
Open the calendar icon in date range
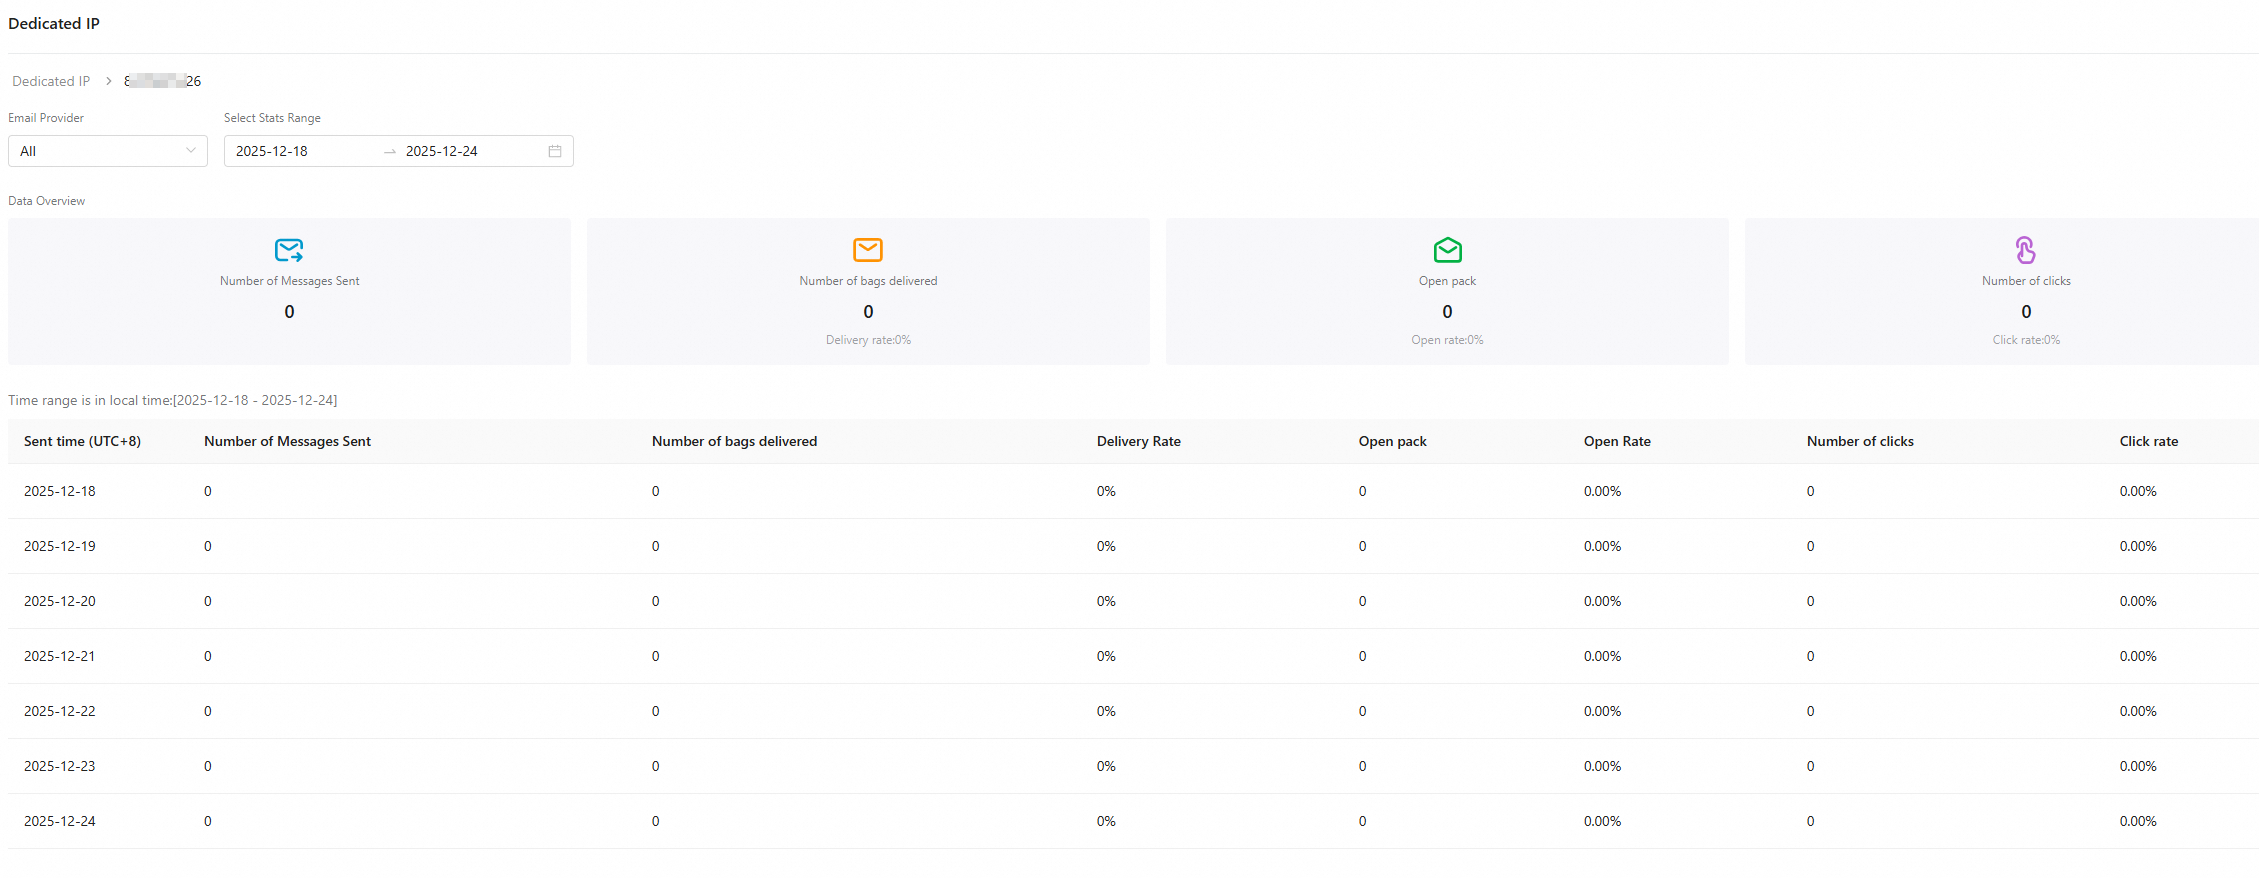coord(555,151)
